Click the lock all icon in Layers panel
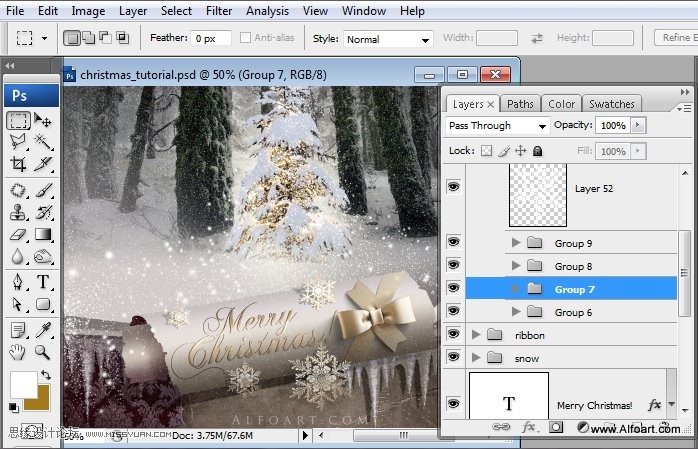The height and width of the screenshot is (449, 698). click(x=537, y=152)
